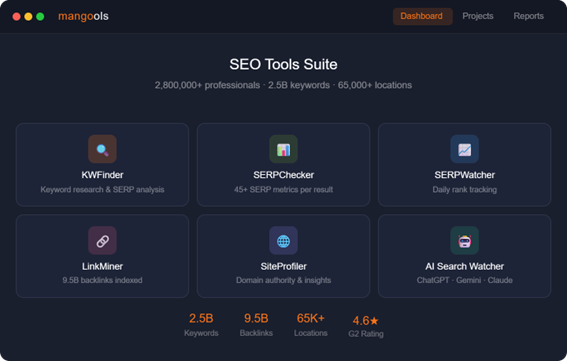Click the 65K+ stat value
The width and height of the screenshot is (567, 361).
pos(311,319)
